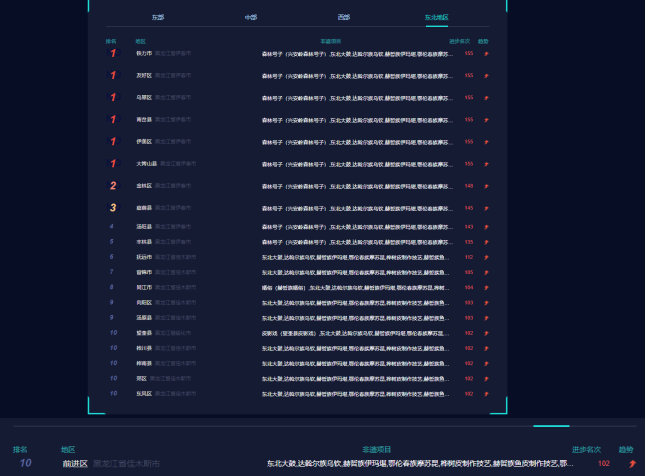Click the trend arrow in the bottom 前进区 row
Viewport: 645px width, 476px height.
(630, 464)
